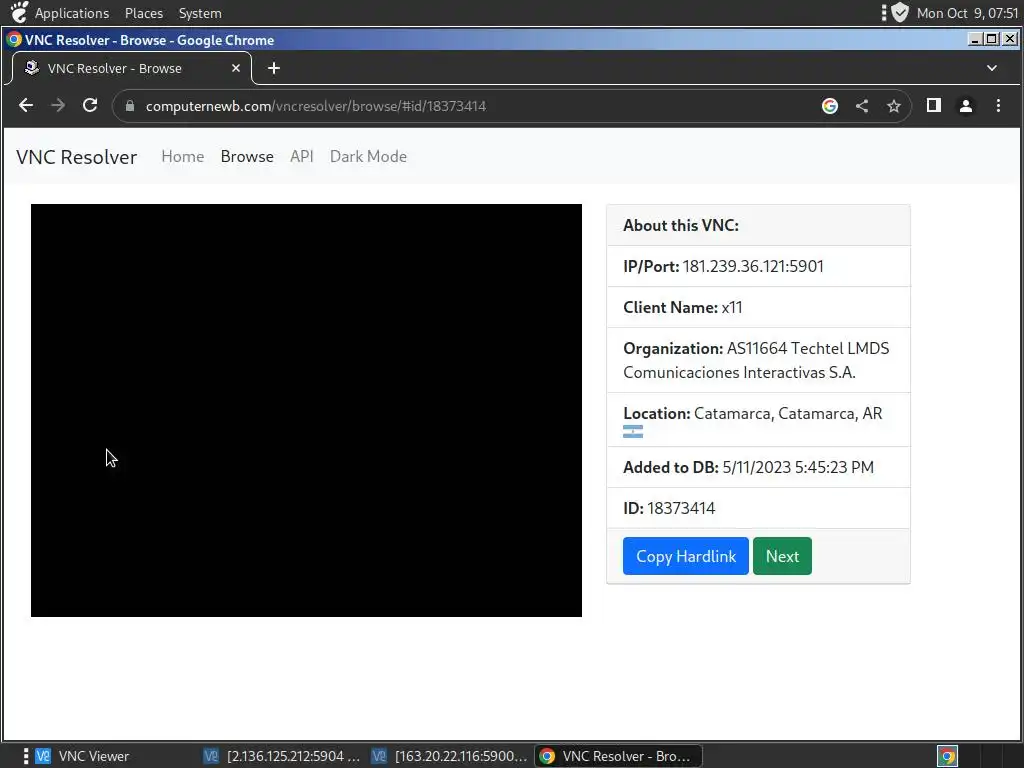Click IP/Port 181.239.36.121:5901 text
The image size is (1024, 768).
[723, 266]
